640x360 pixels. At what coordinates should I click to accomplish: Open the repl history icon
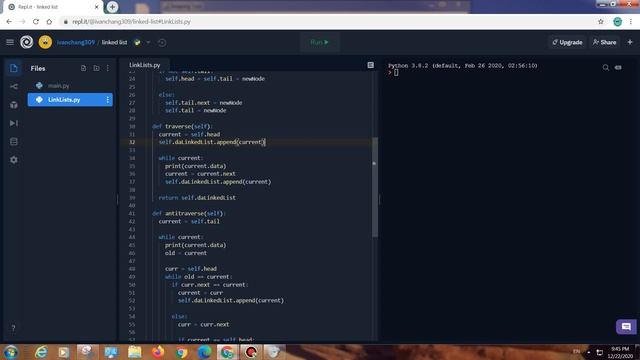pos(162,42)
